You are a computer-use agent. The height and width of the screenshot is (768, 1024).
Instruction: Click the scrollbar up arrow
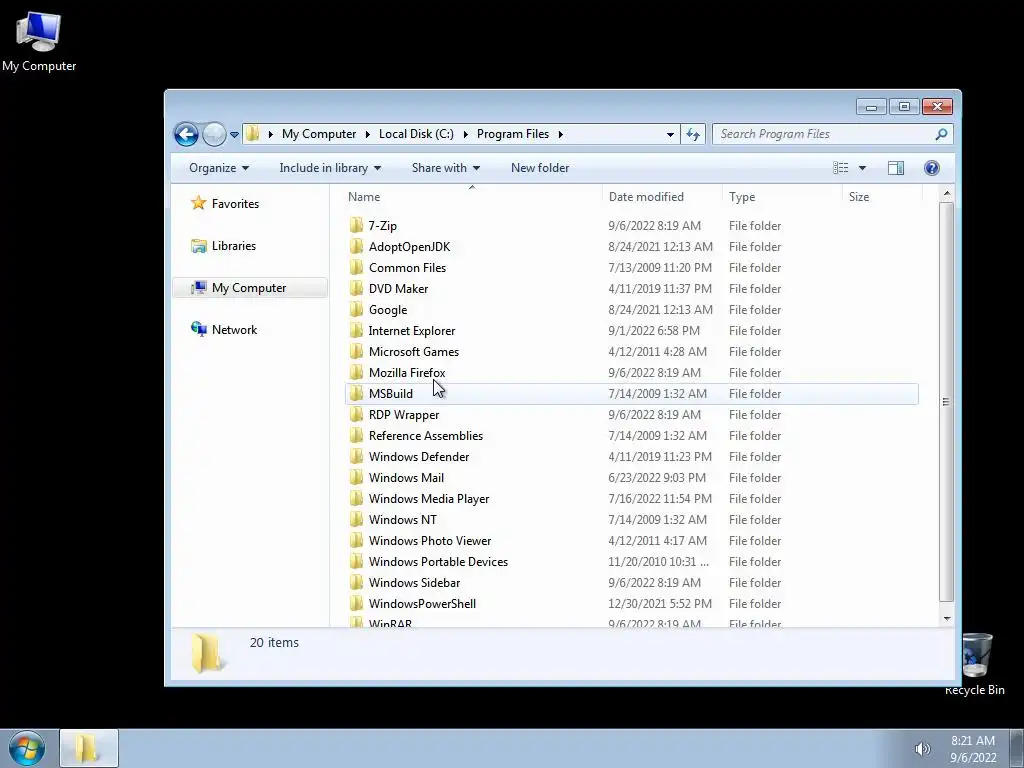coord(946,194)
